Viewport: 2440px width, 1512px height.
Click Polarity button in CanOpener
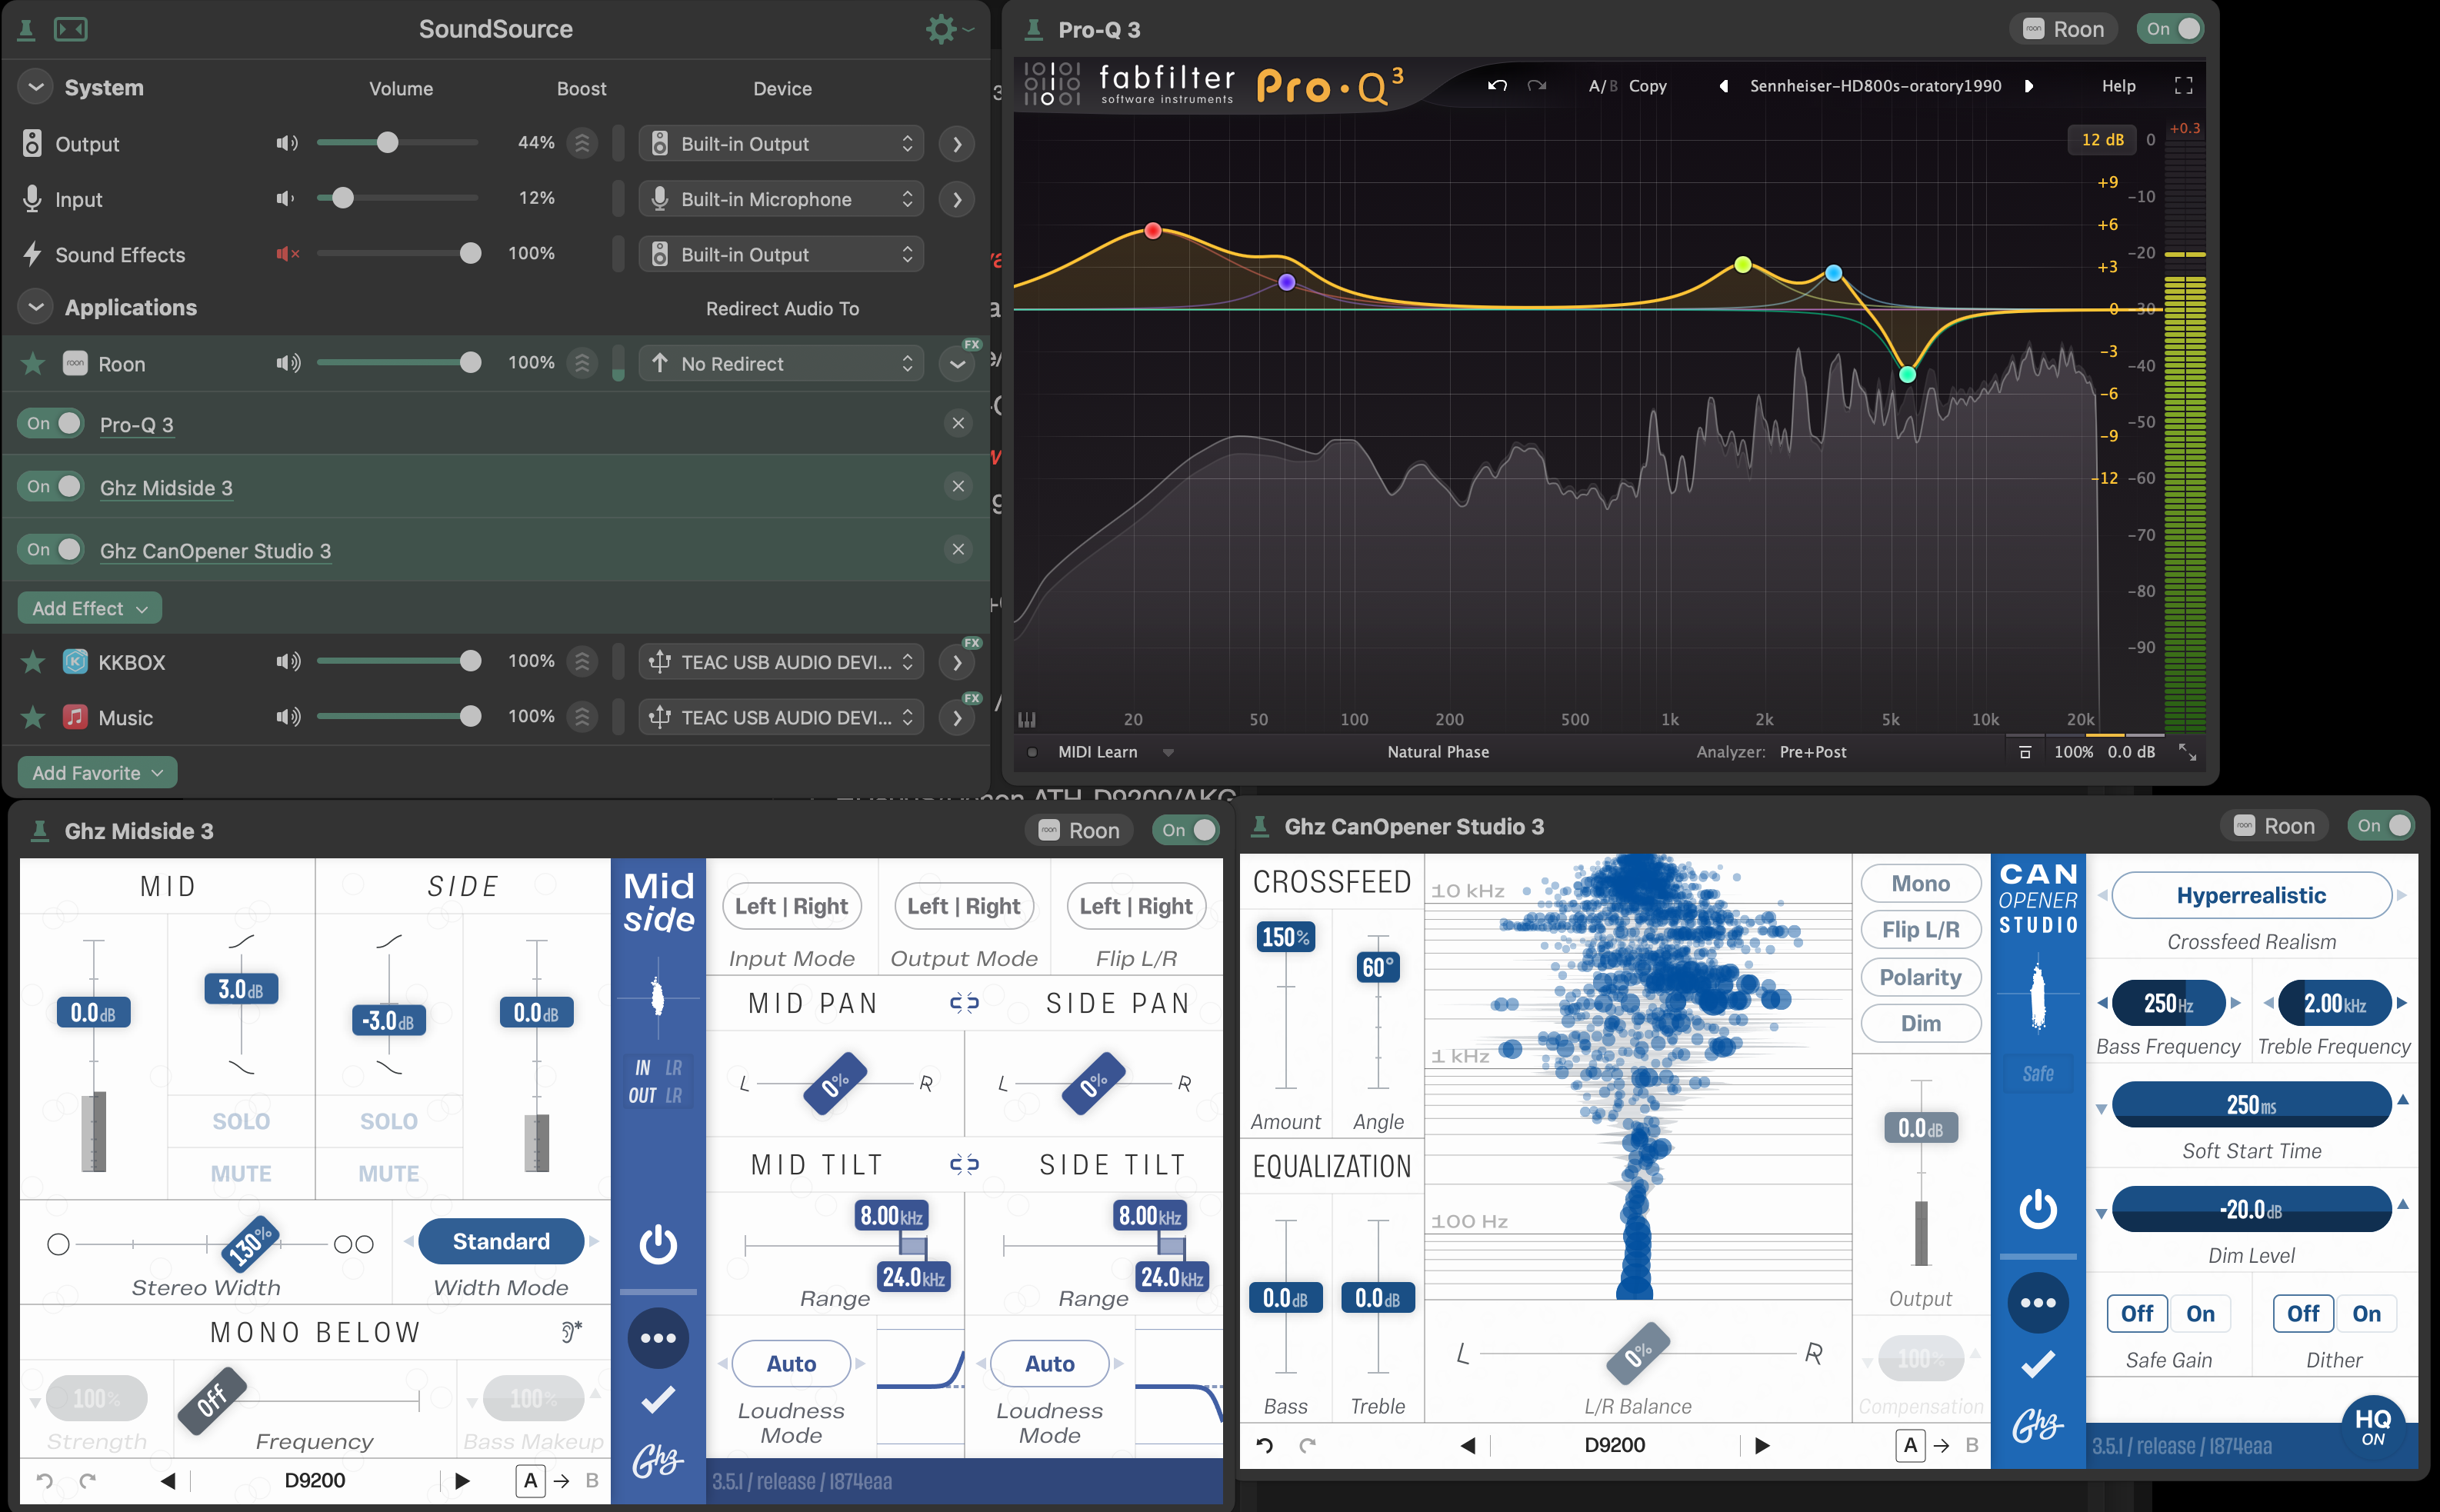[1920, 977]
